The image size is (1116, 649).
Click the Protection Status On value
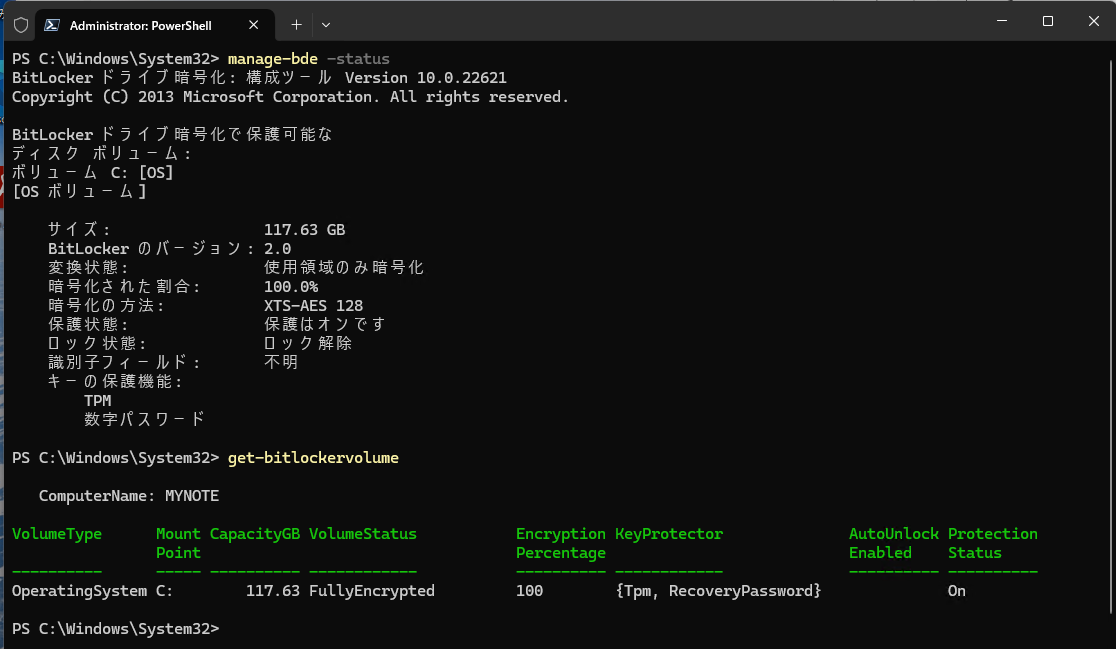click(956, 590)
